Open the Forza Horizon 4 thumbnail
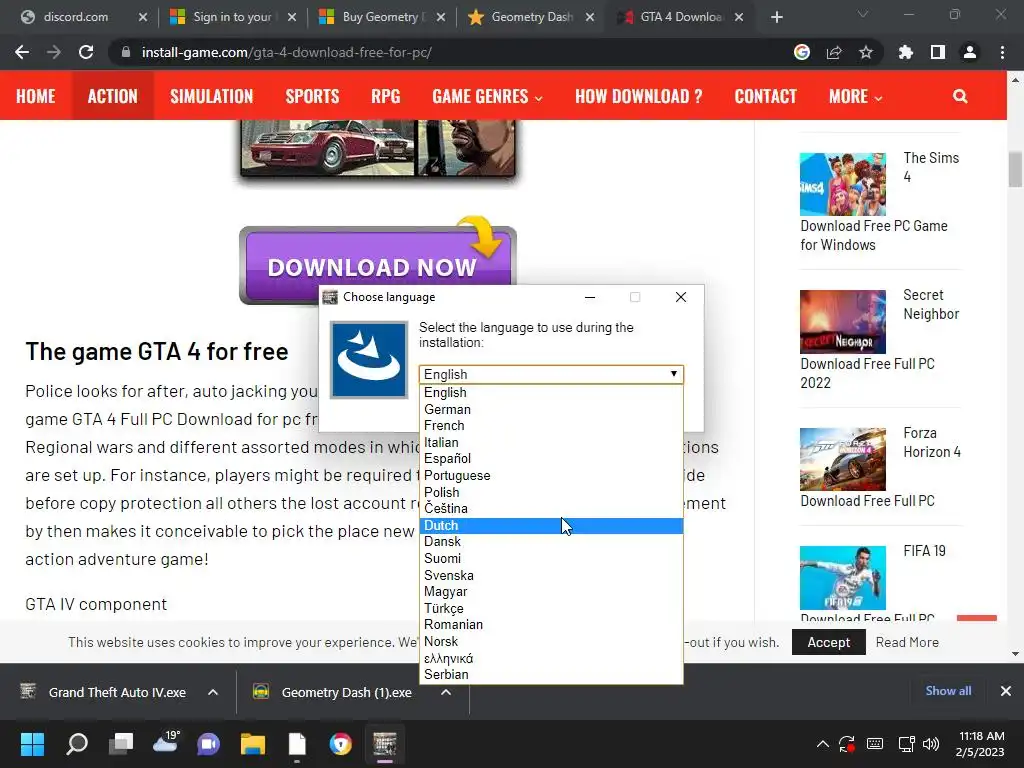 tap(843, 459)
